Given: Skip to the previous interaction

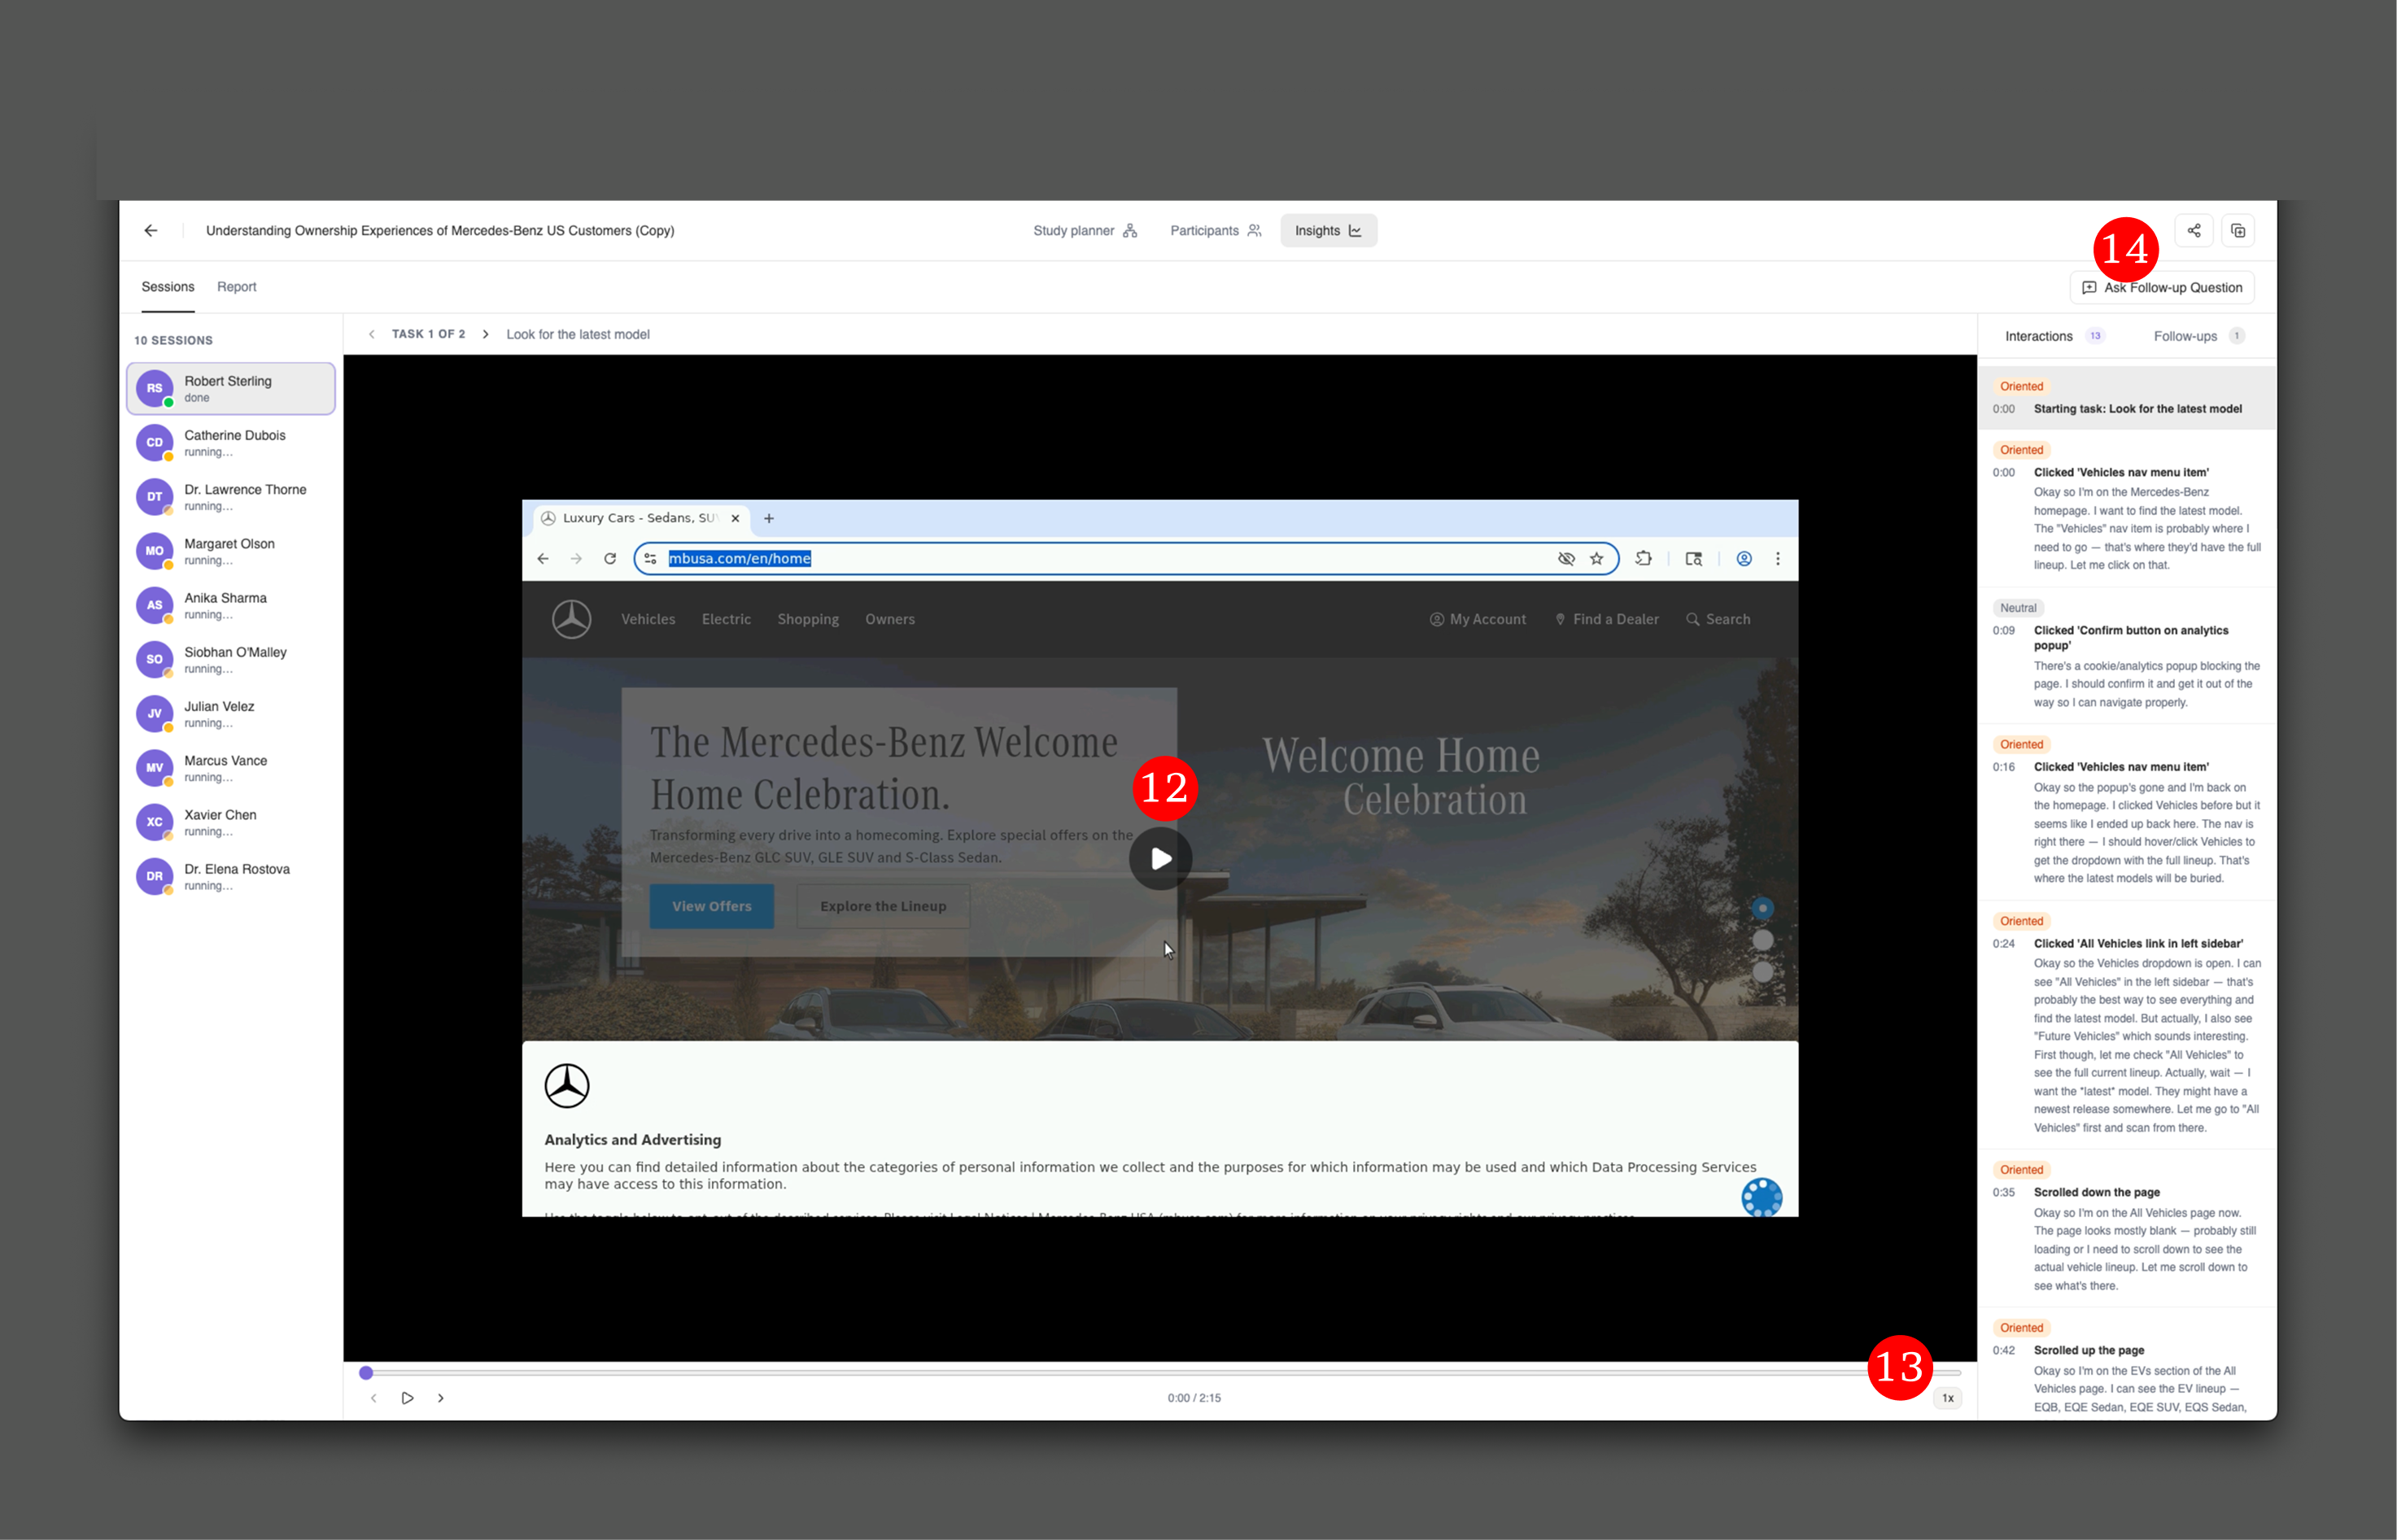Looking at the screenshot, I should click(374, 1398).
